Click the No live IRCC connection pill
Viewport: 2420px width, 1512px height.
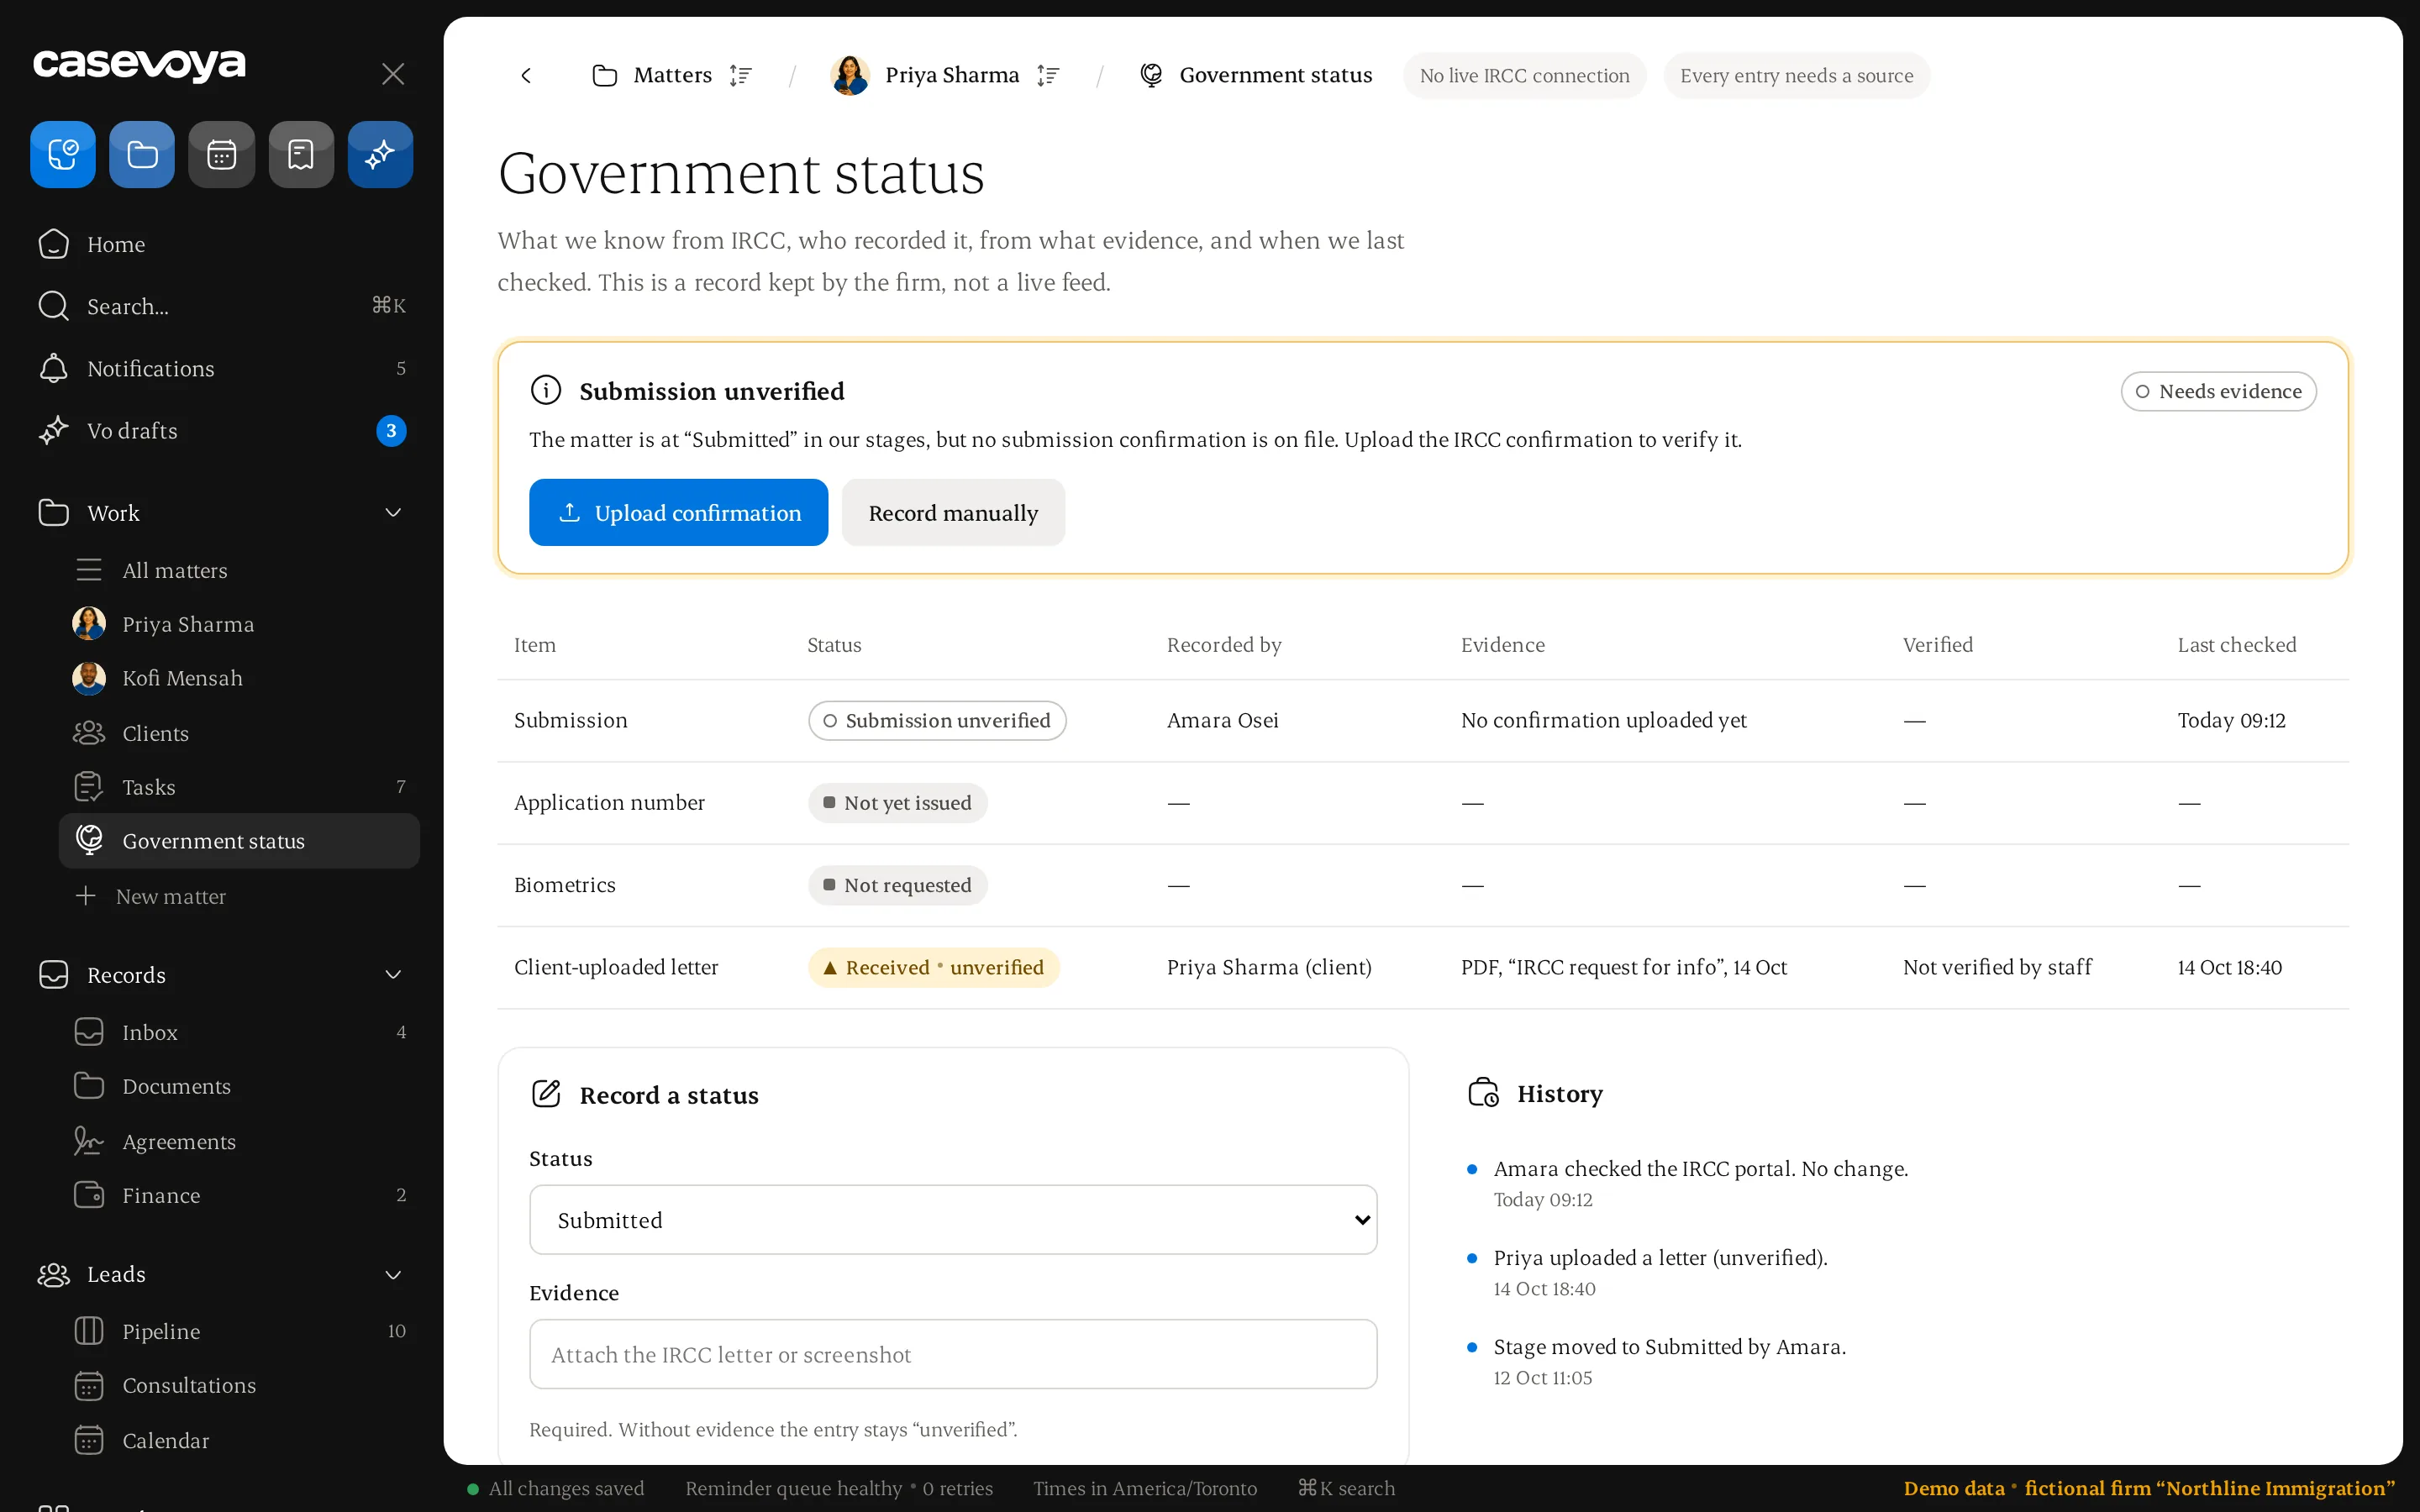tap(1524, 75)
